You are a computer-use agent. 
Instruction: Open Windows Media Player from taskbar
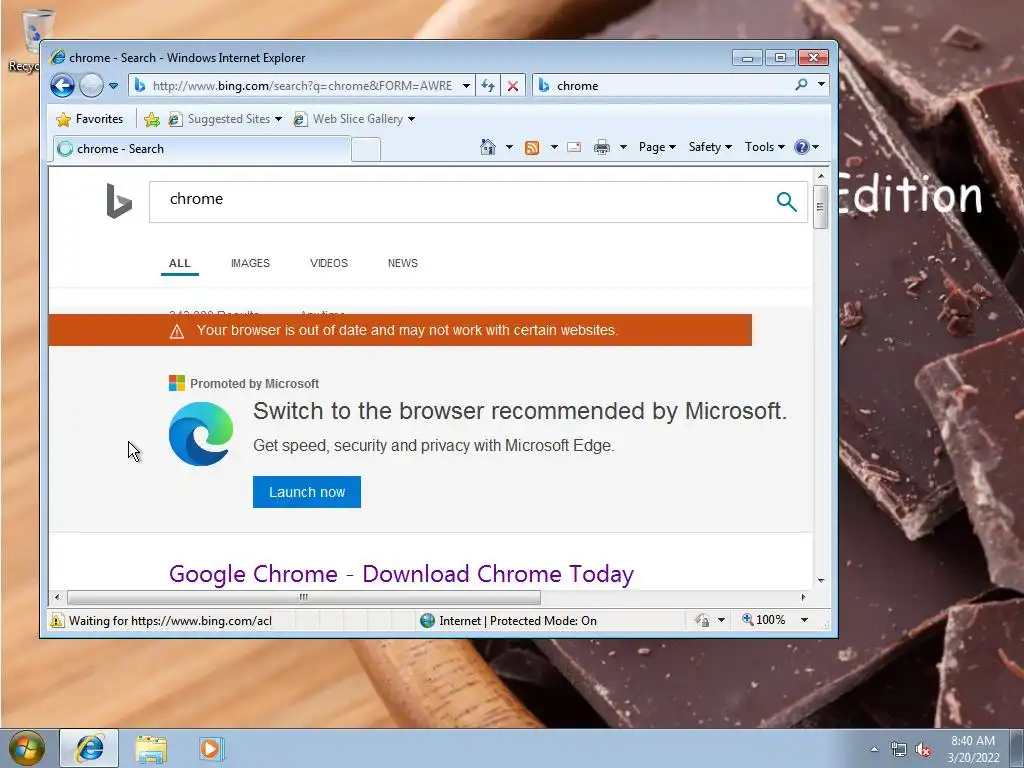tap(211, 749)
